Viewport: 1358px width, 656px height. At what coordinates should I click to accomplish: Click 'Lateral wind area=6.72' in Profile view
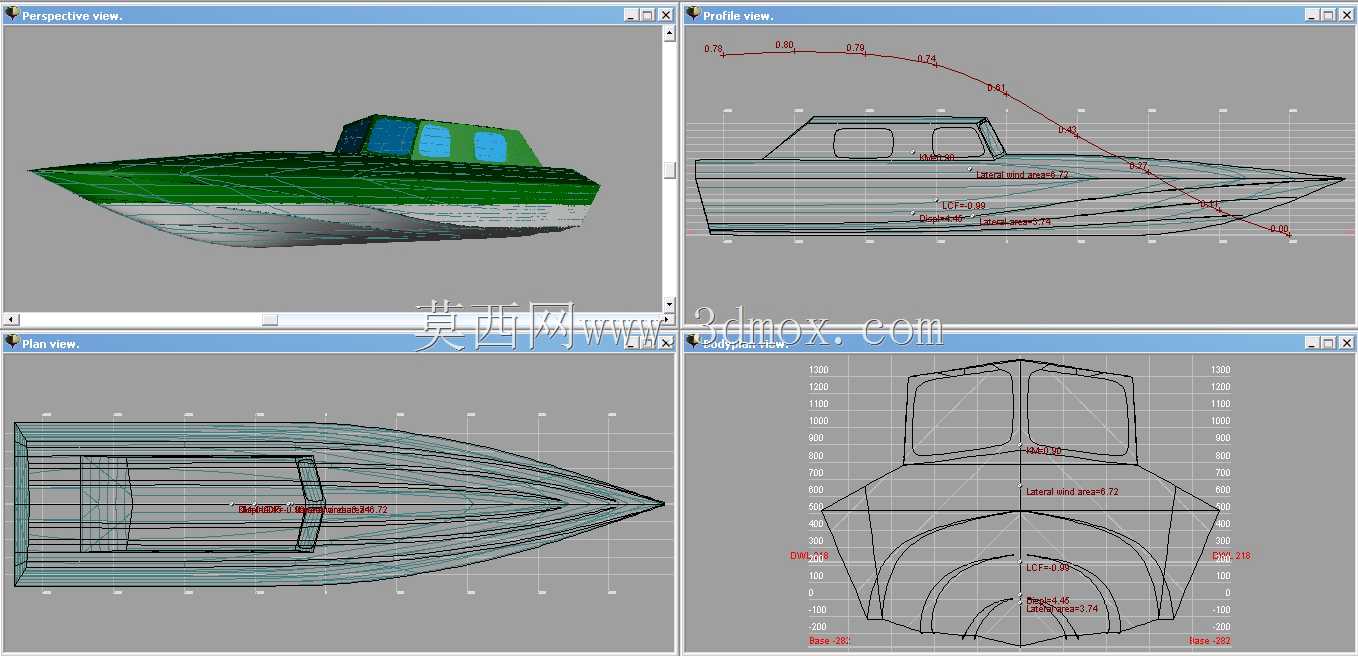(x=1022, y=174)
